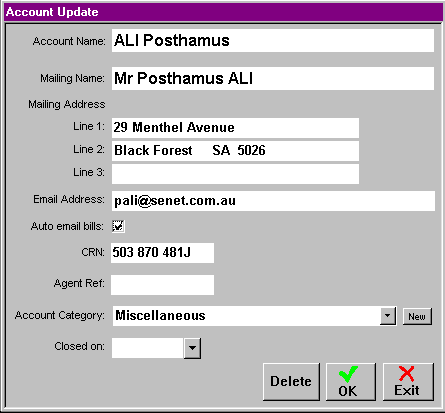Viewport: 445px width, 413px height.
Task: Click the green checkmark OK button
Action: click(x=351, y=382)
